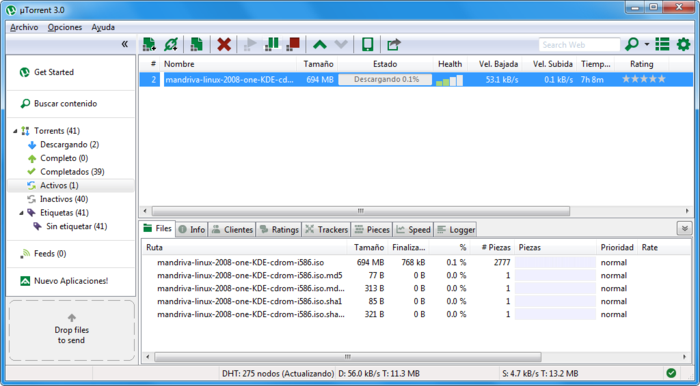Select Completados (39) in sidebar

point(72,172)
